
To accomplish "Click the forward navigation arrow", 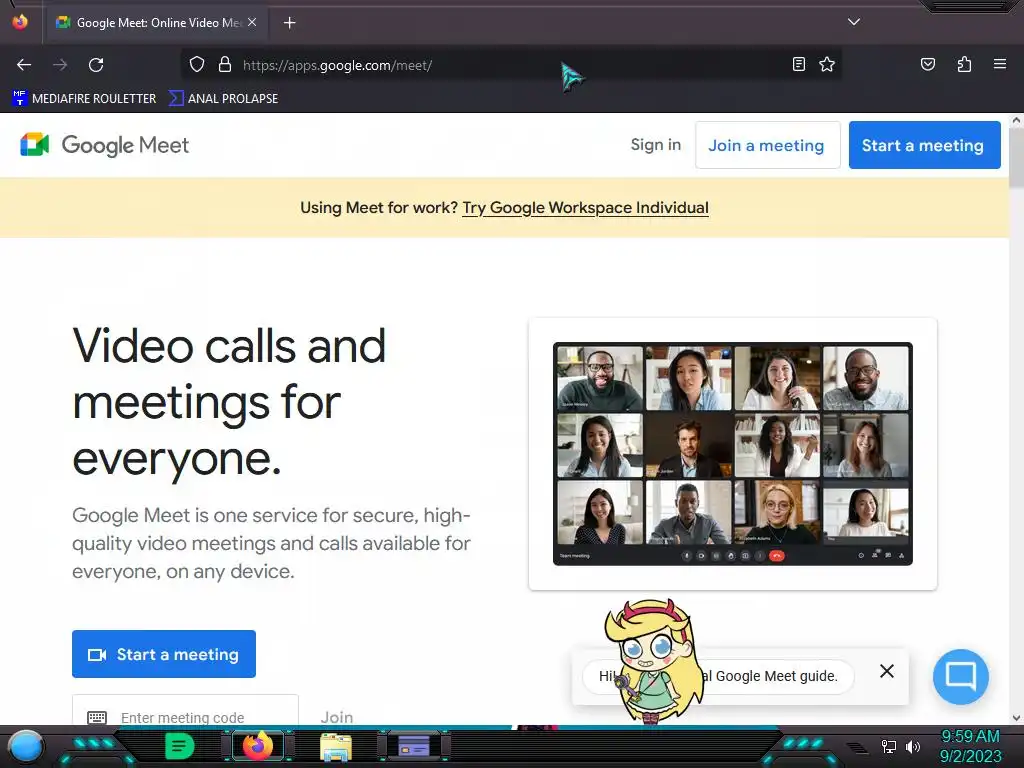I will click(60, 65).
